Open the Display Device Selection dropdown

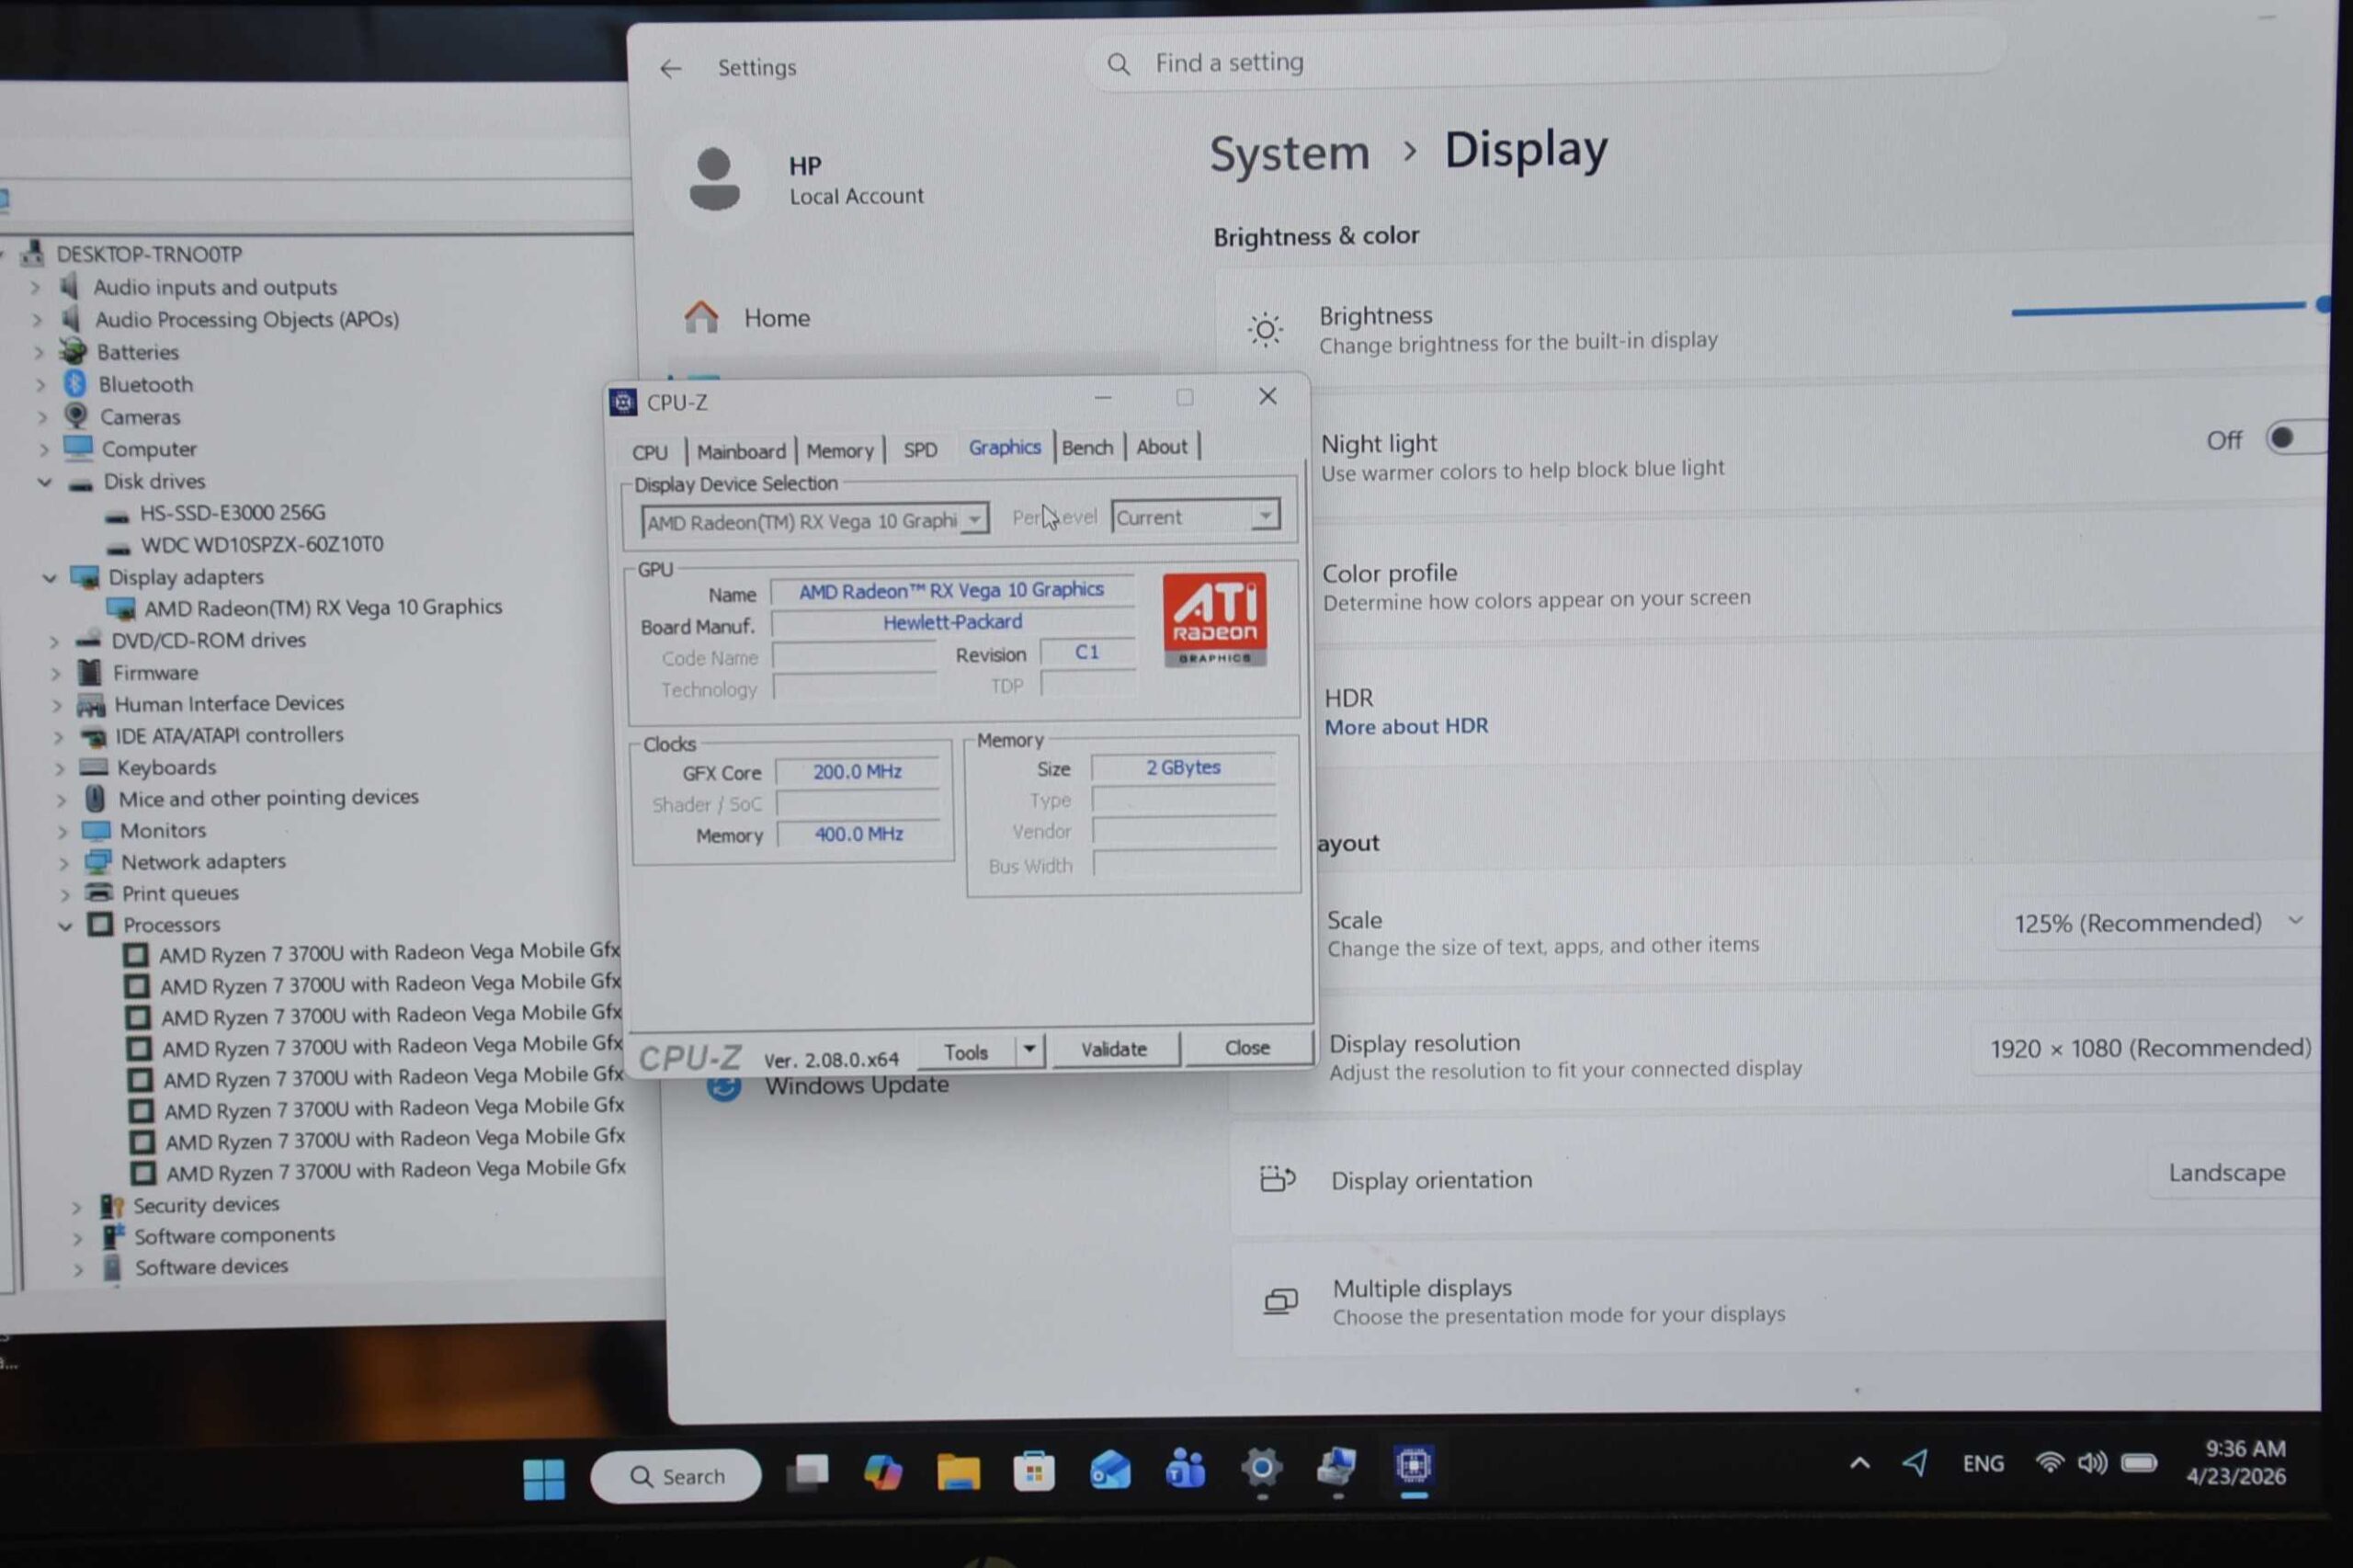click(x=973, y=519)
